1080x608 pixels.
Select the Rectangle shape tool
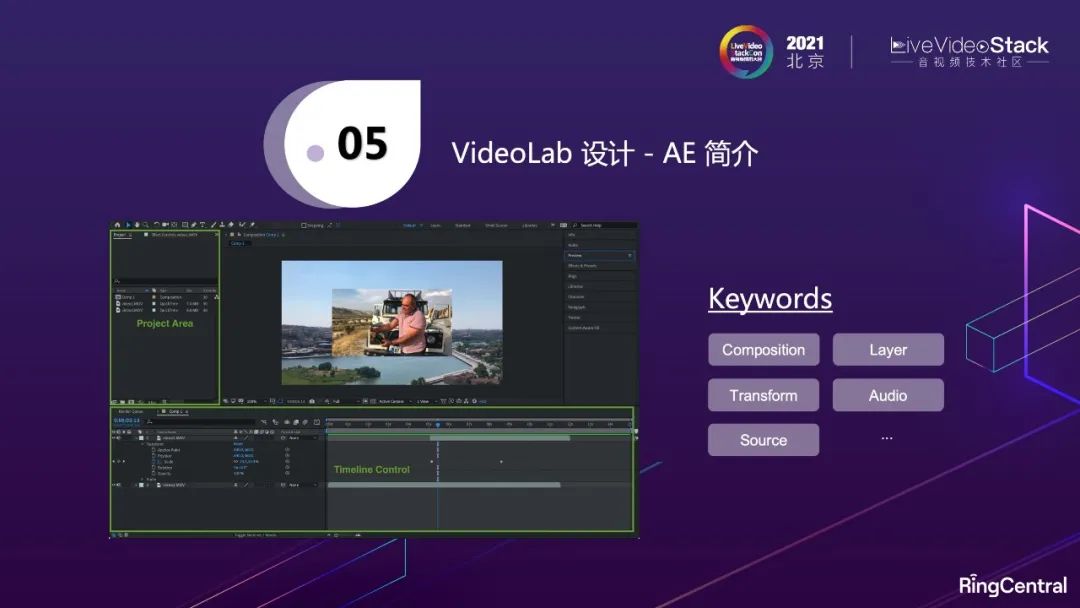coord(185,225)
